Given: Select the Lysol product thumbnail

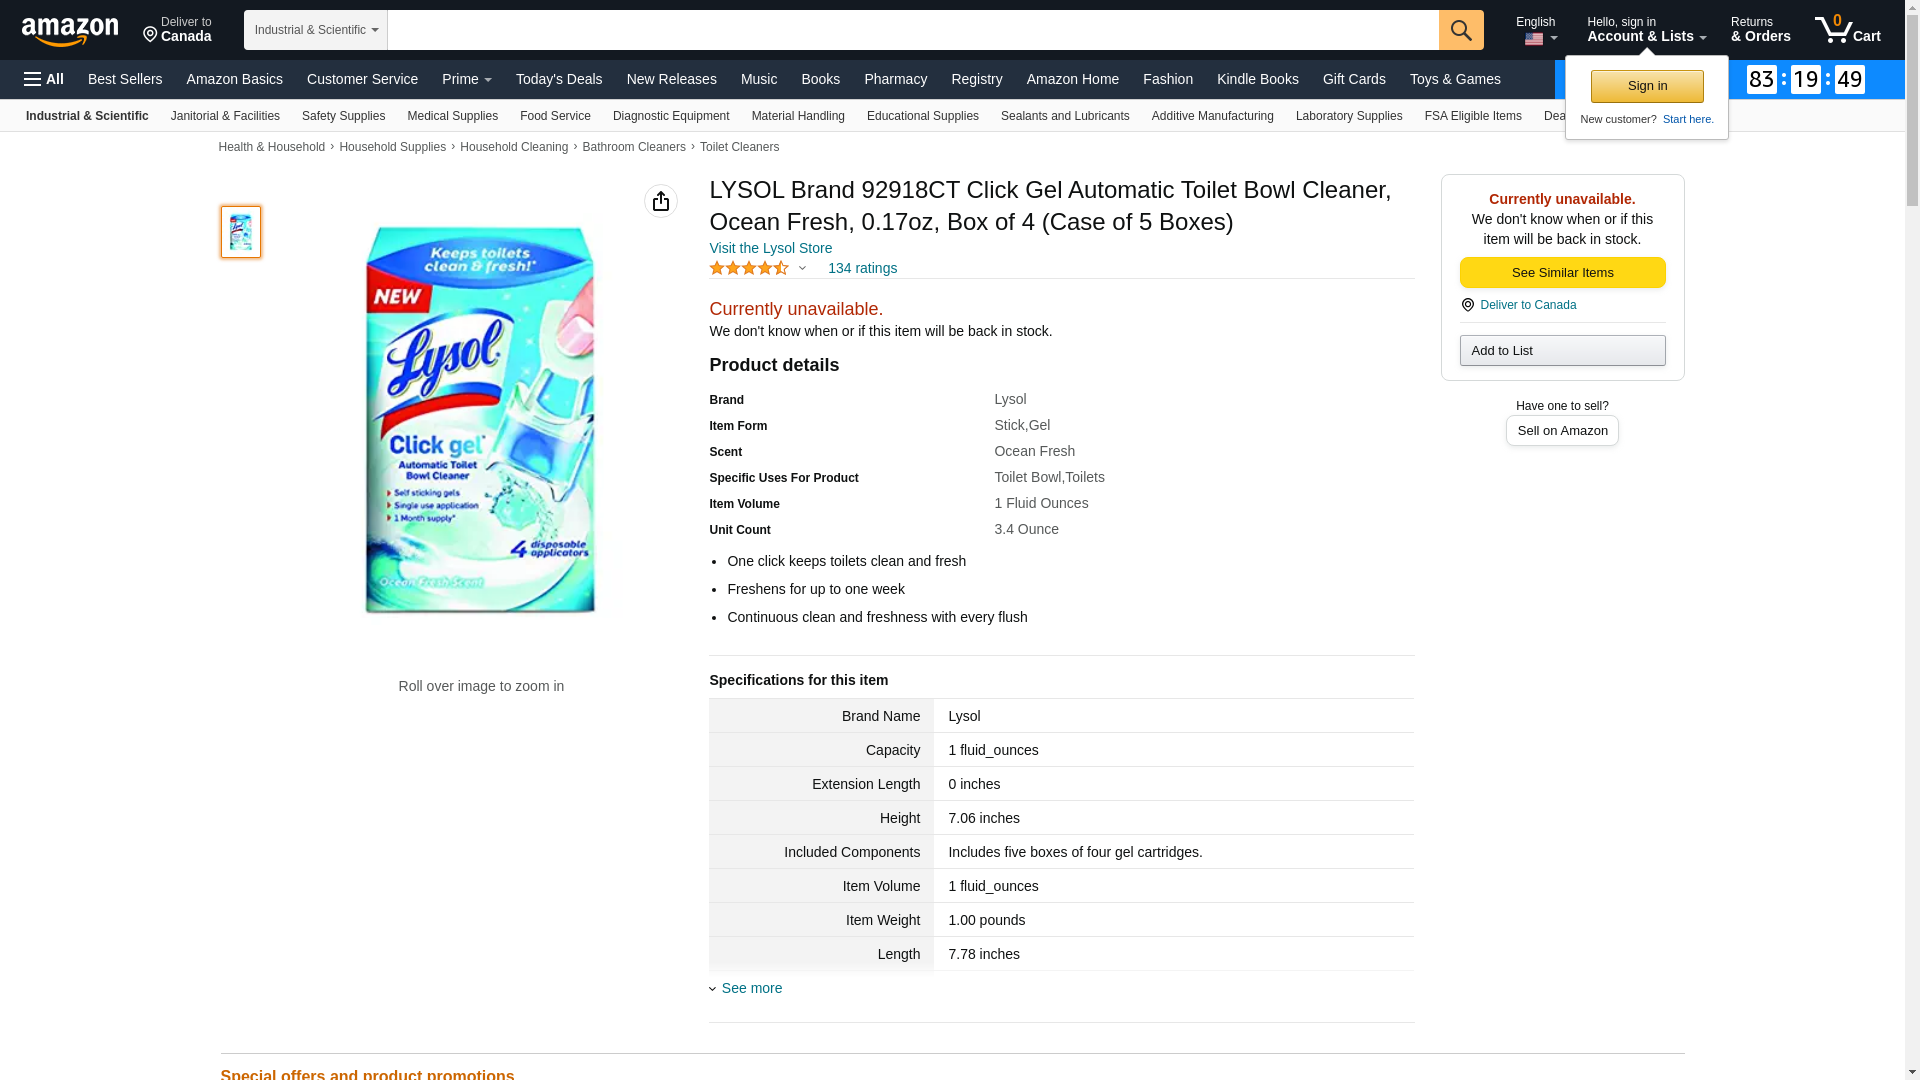Looking at the screenshot, I should (241, 232).
